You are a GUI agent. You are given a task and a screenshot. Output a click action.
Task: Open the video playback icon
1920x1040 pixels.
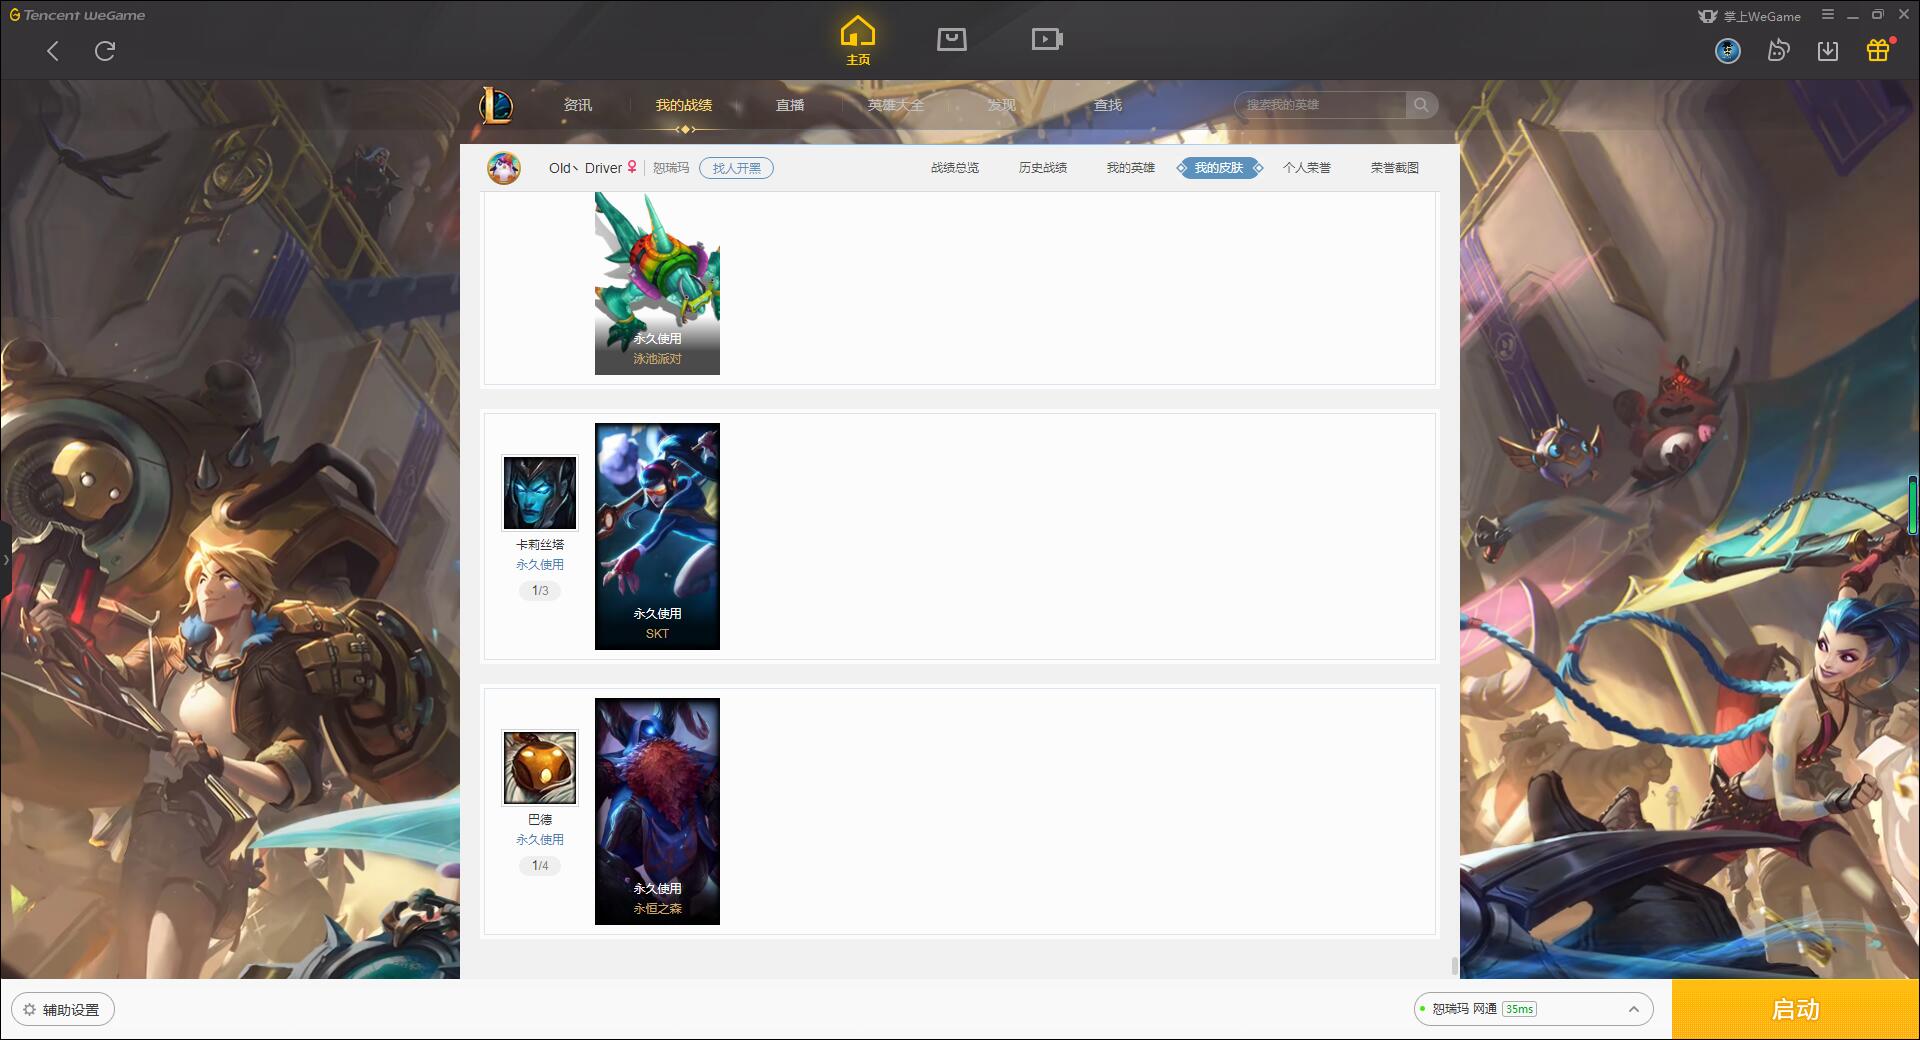point(1047,39)
